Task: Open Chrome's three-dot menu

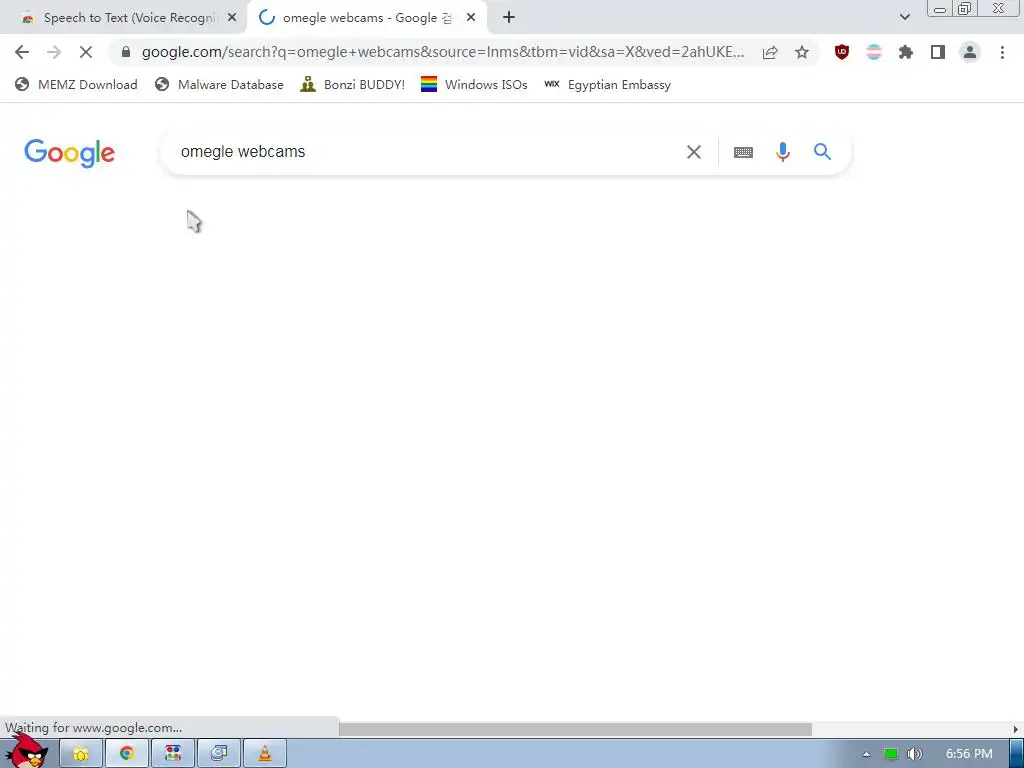Action: pos(1002,52)
